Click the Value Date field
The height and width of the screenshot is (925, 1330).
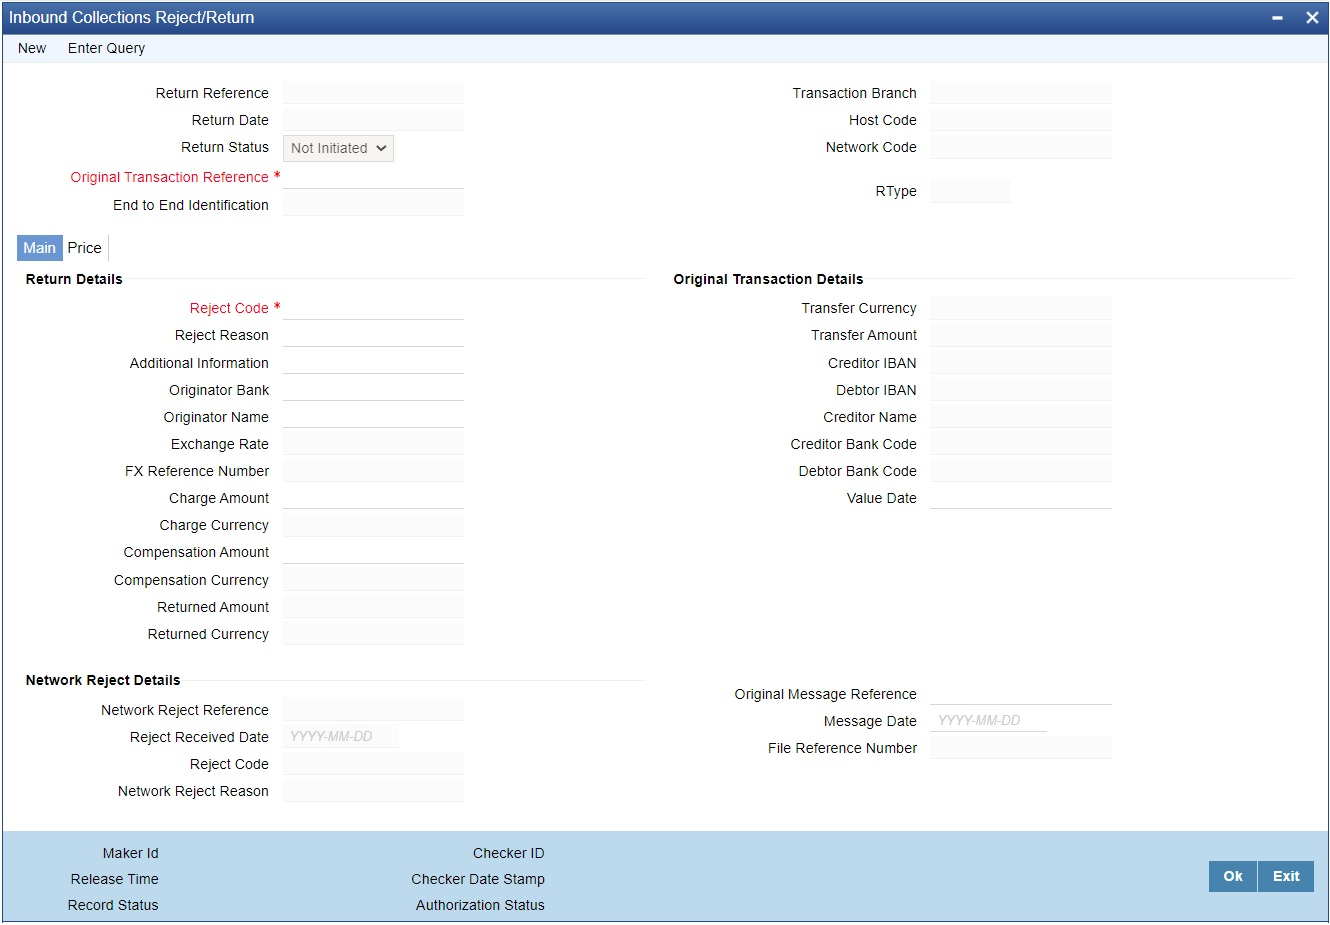[x=1021, y=498]
